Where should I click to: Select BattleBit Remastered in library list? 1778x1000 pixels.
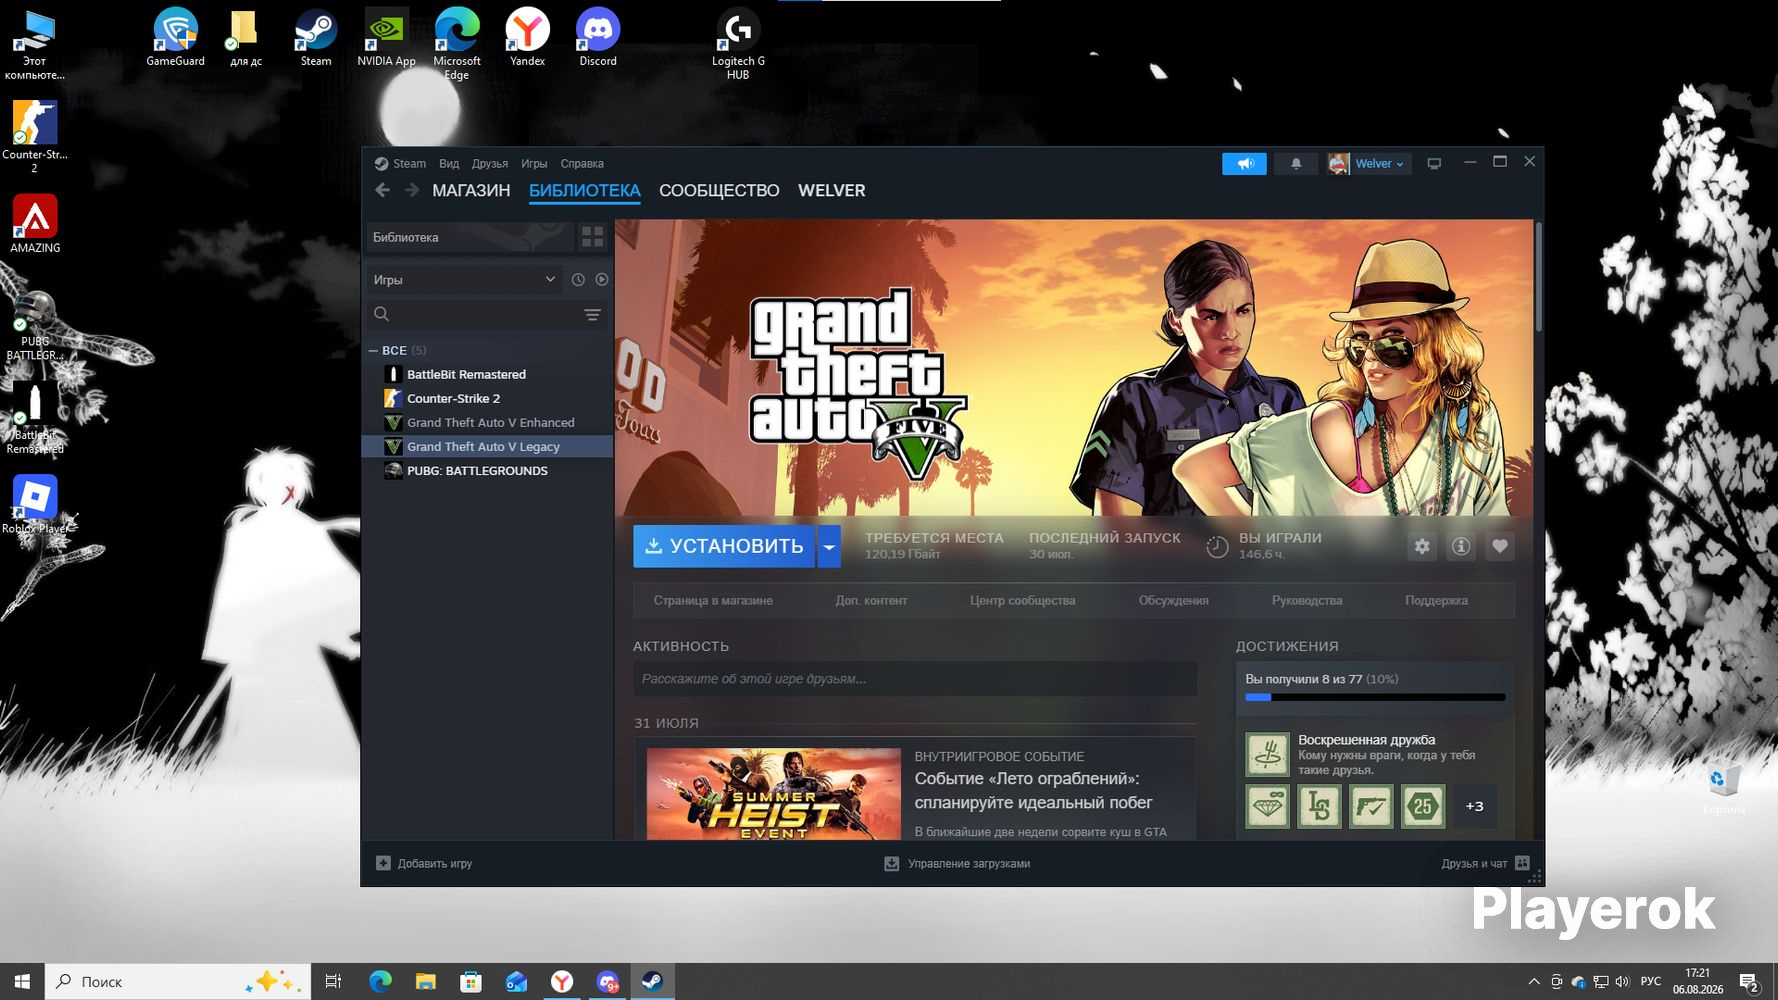488,374
